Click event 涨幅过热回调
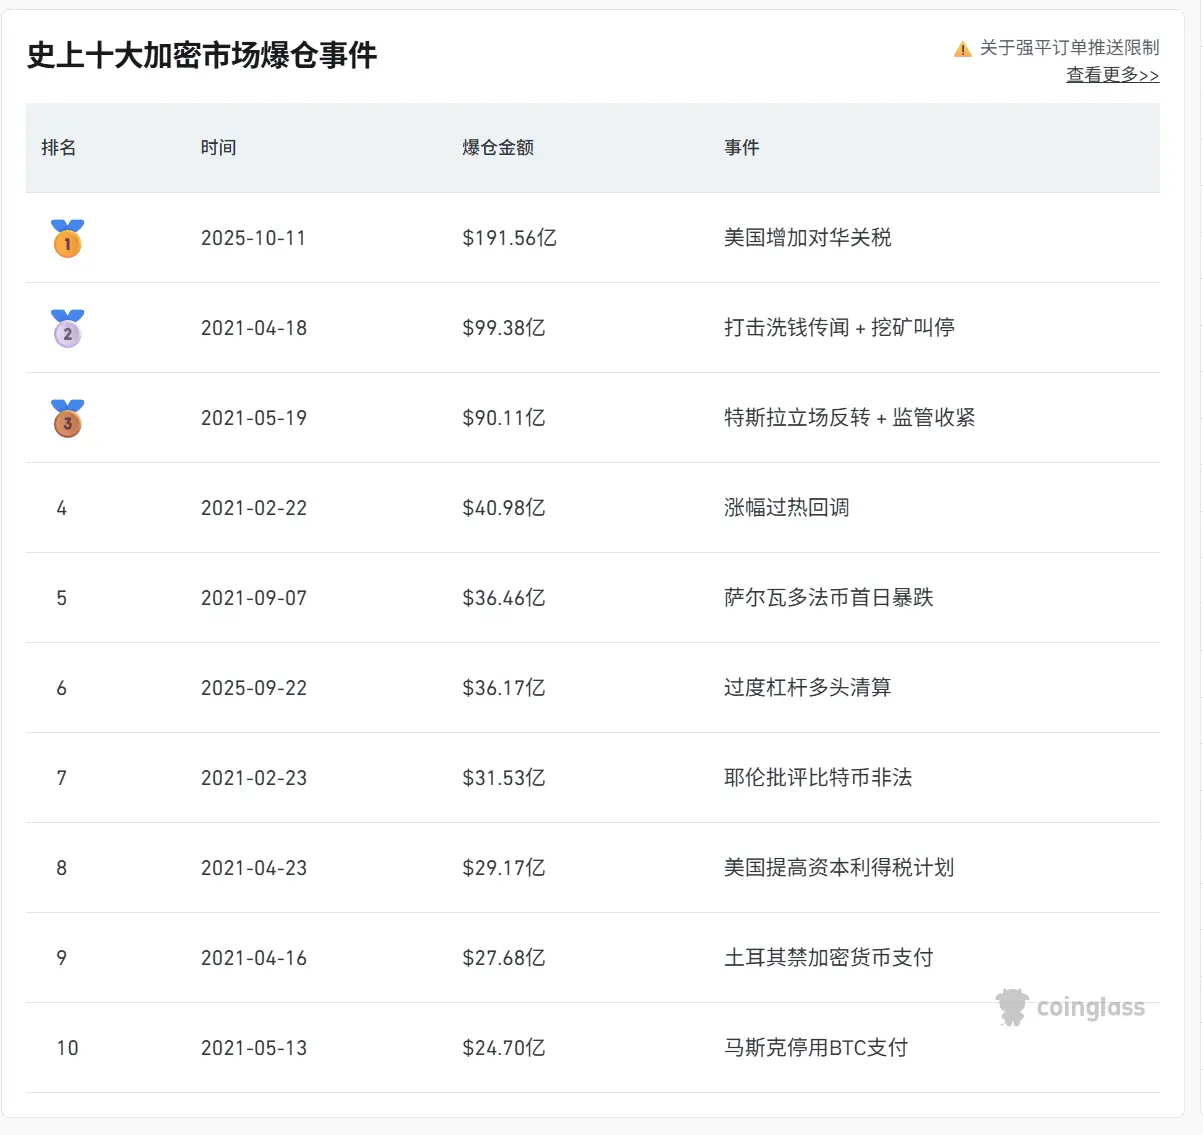 787,508
